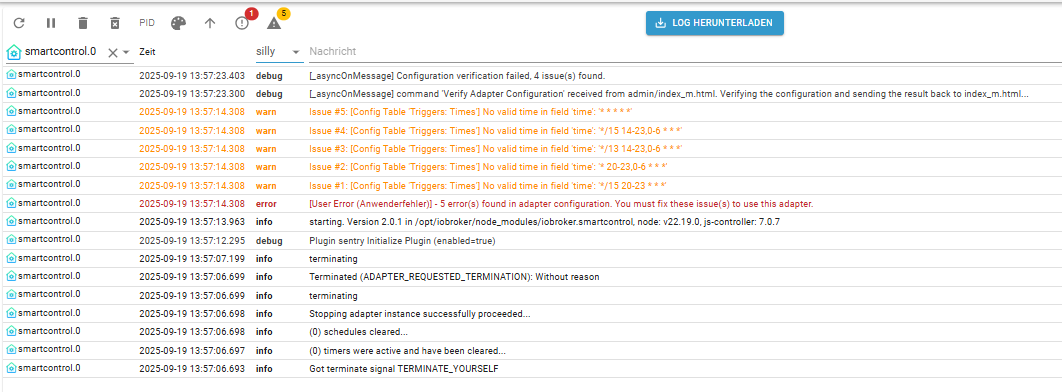Pause the log output
1062x392 pixels.
(51, 23)
